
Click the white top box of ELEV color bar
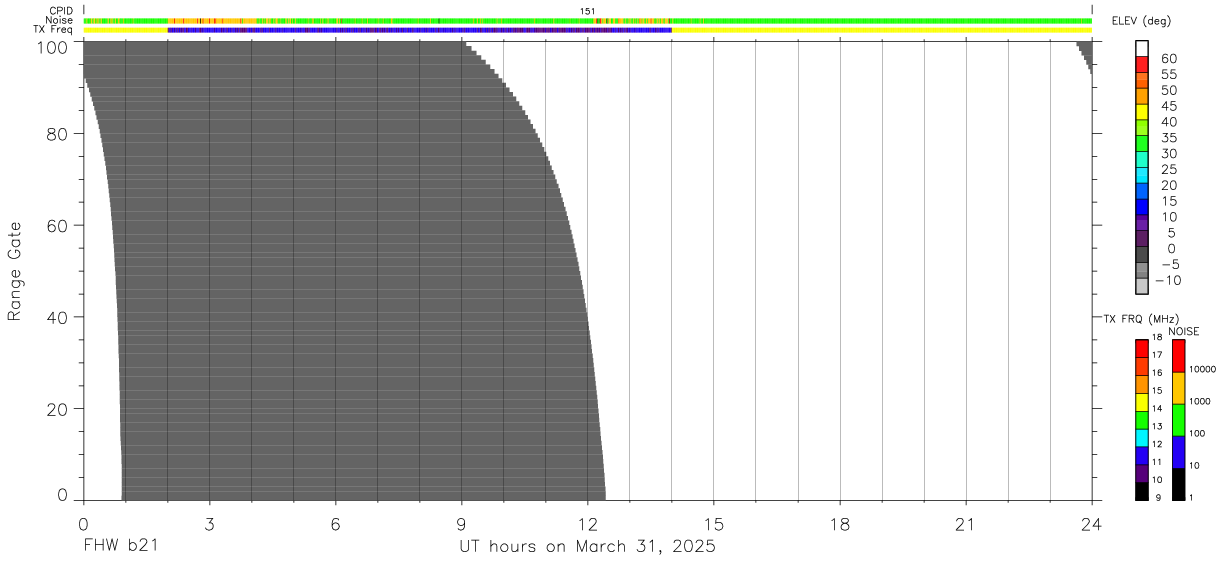click(1142, 48)
